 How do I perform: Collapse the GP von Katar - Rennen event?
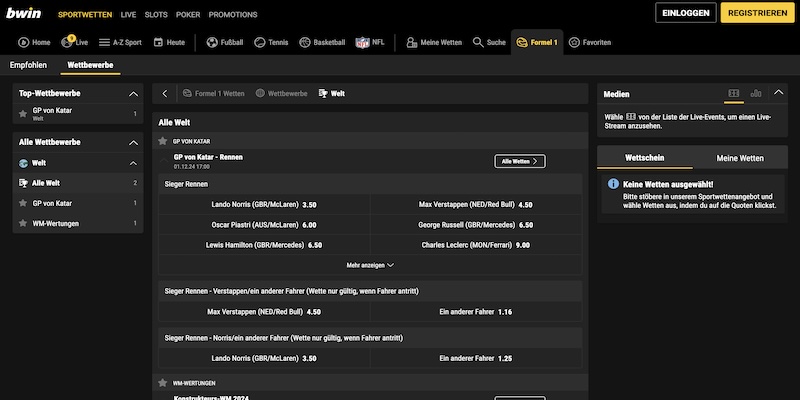(x=164, y=161)
